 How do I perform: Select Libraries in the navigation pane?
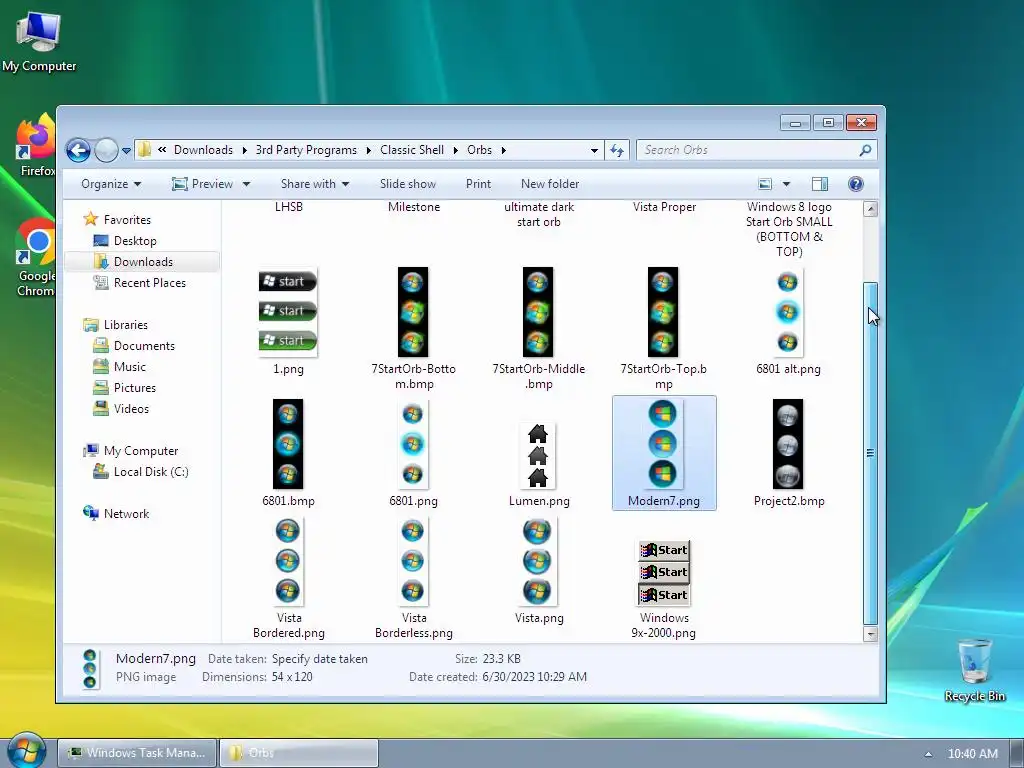pyautogui.click(x=125, y=325)
